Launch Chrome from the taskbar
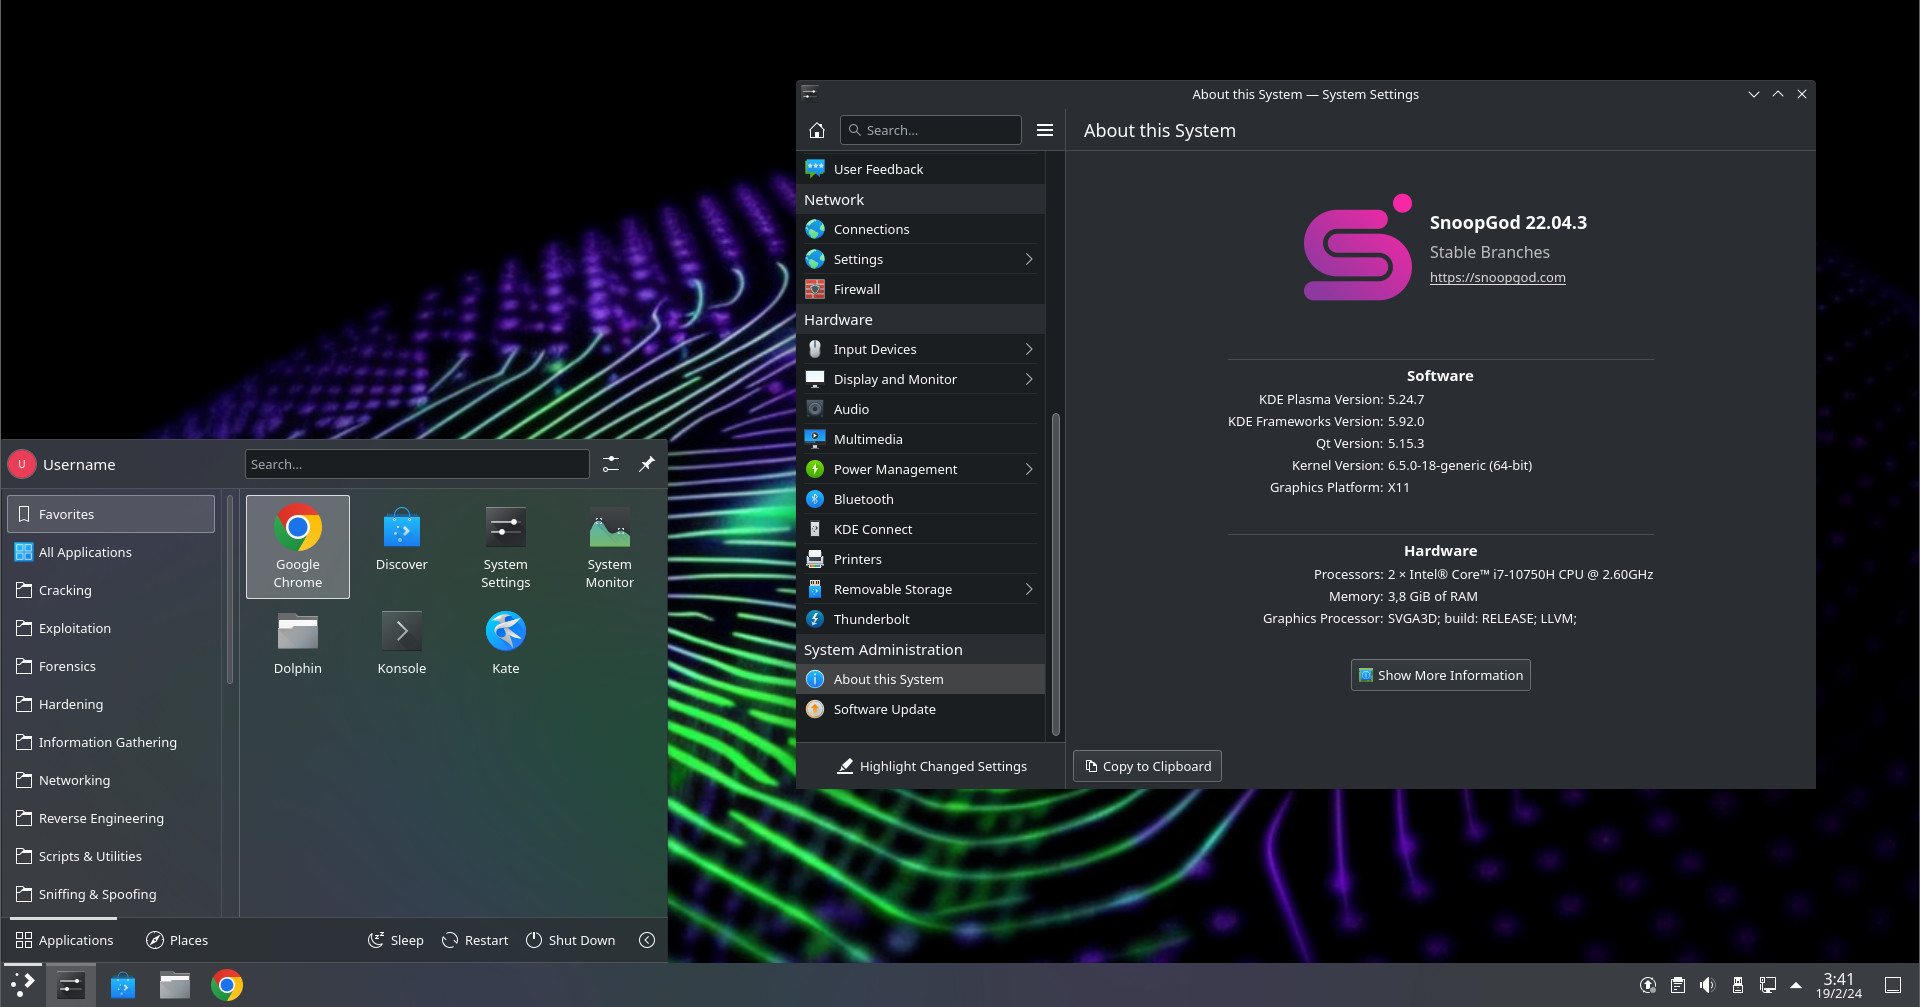The height and width of the screenshot is (1007, 1920). [227, 985]
